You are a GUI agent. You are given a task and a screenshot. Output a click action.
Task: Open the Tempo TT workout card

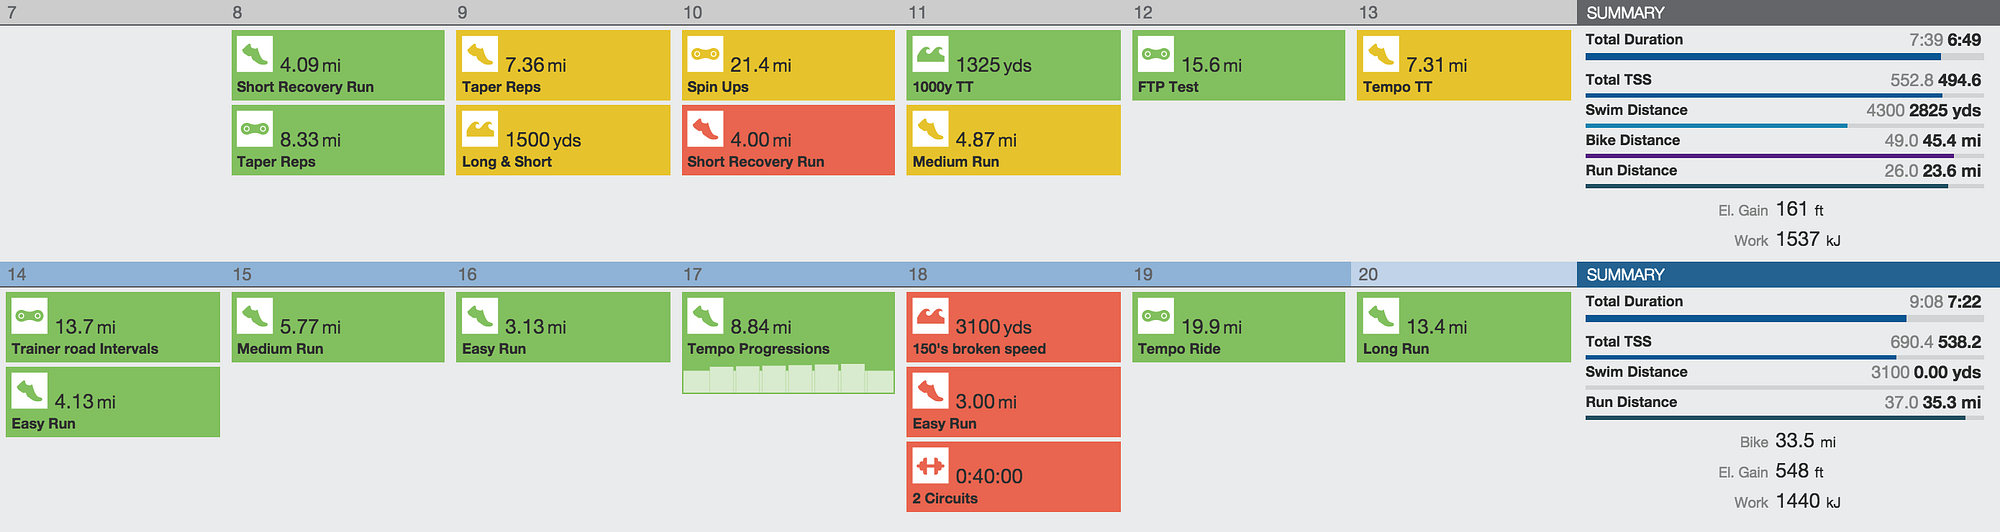[1463, 65]
